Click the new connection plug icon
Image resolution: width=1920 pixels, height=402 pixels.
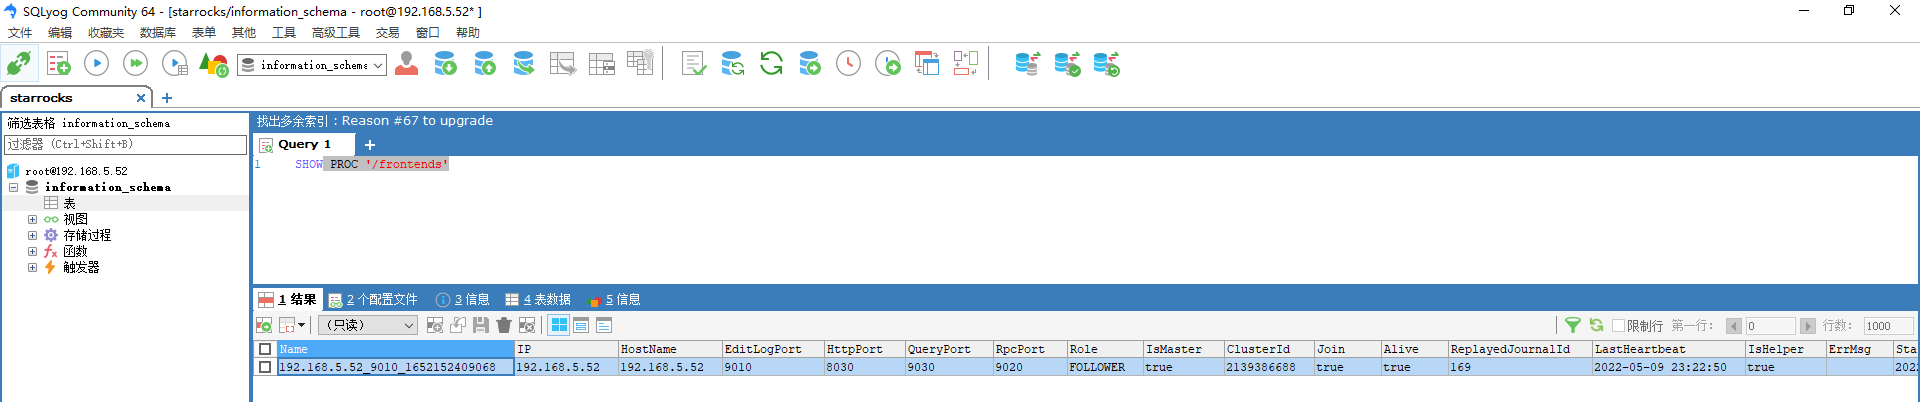coord(18,64)
